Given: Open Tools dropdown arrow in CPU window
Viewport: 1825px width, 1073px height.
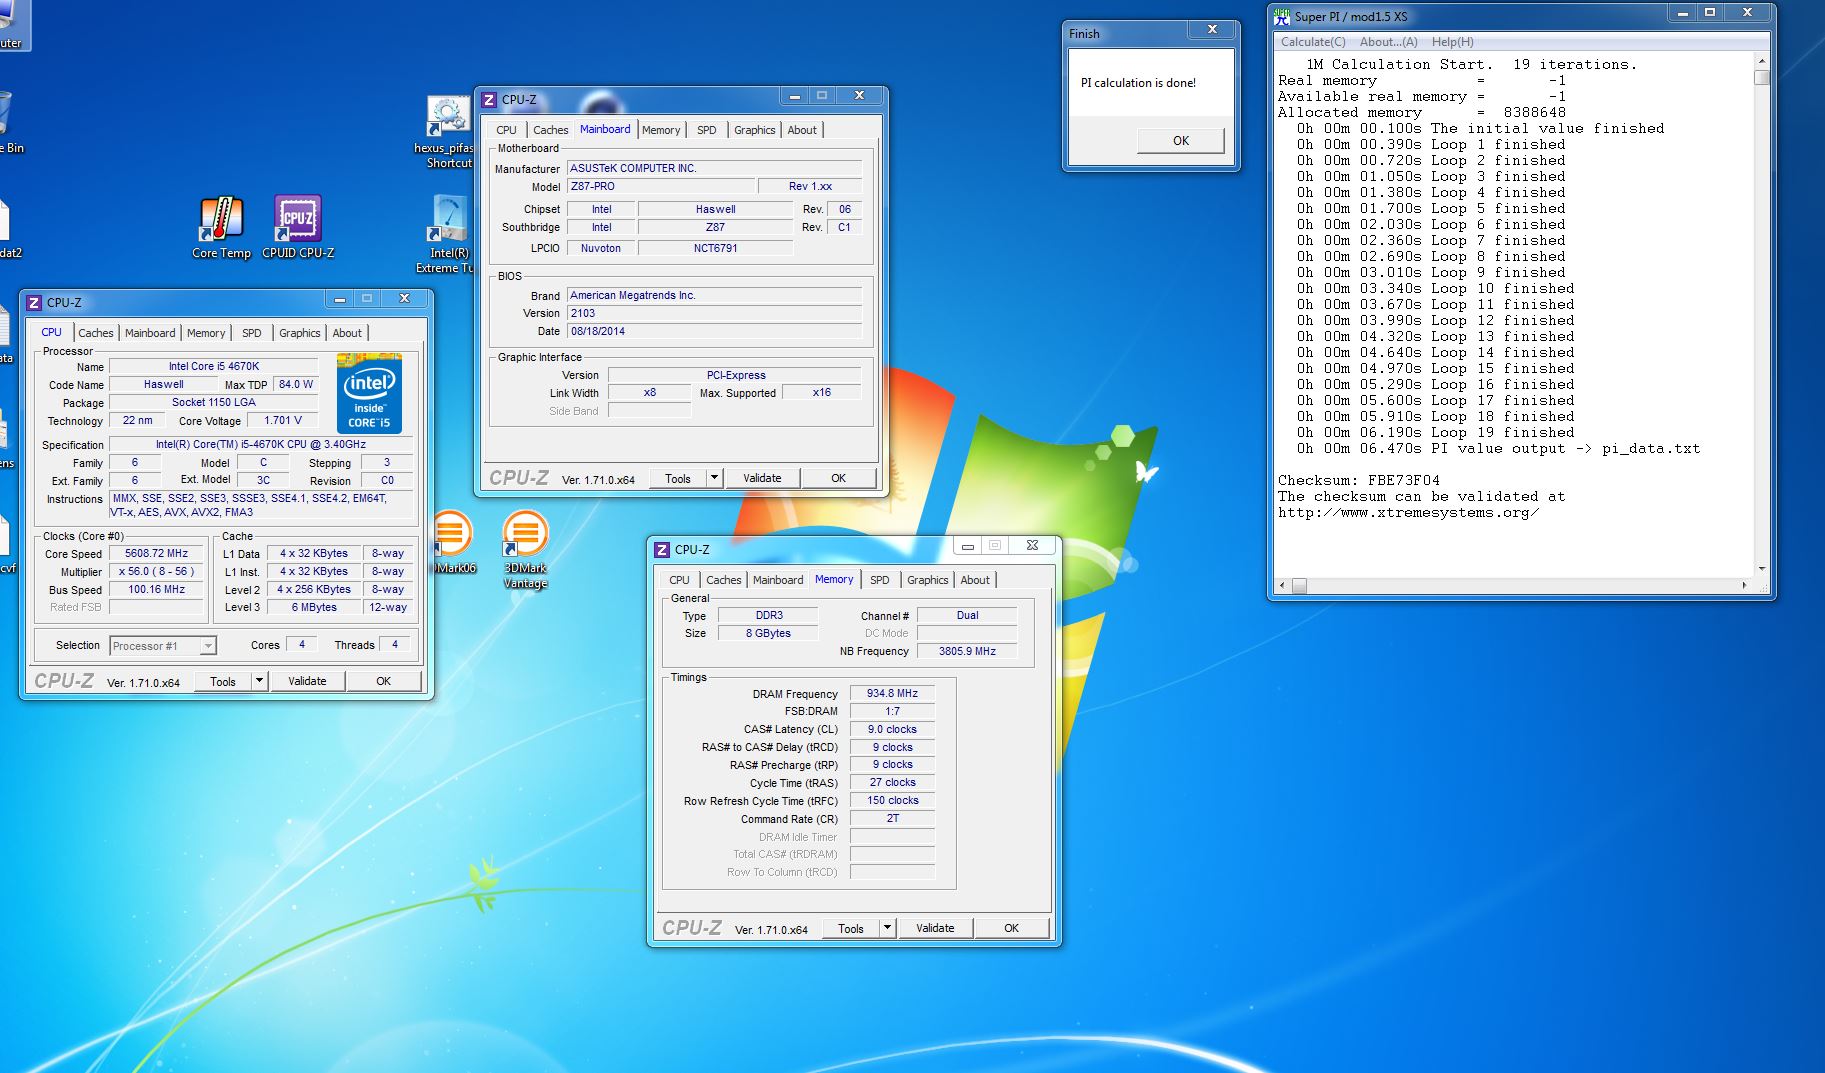Looking at the screenshot, I should click(259, 681).
